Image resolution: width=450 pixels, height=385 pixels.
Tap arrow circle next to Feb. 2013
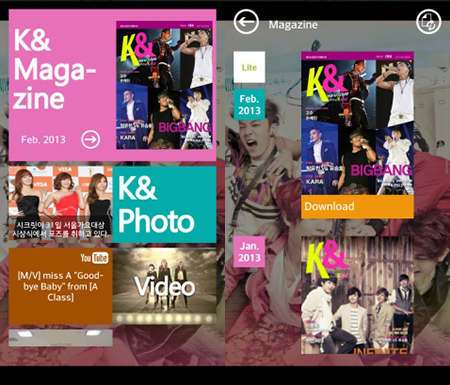click(91, 139)
